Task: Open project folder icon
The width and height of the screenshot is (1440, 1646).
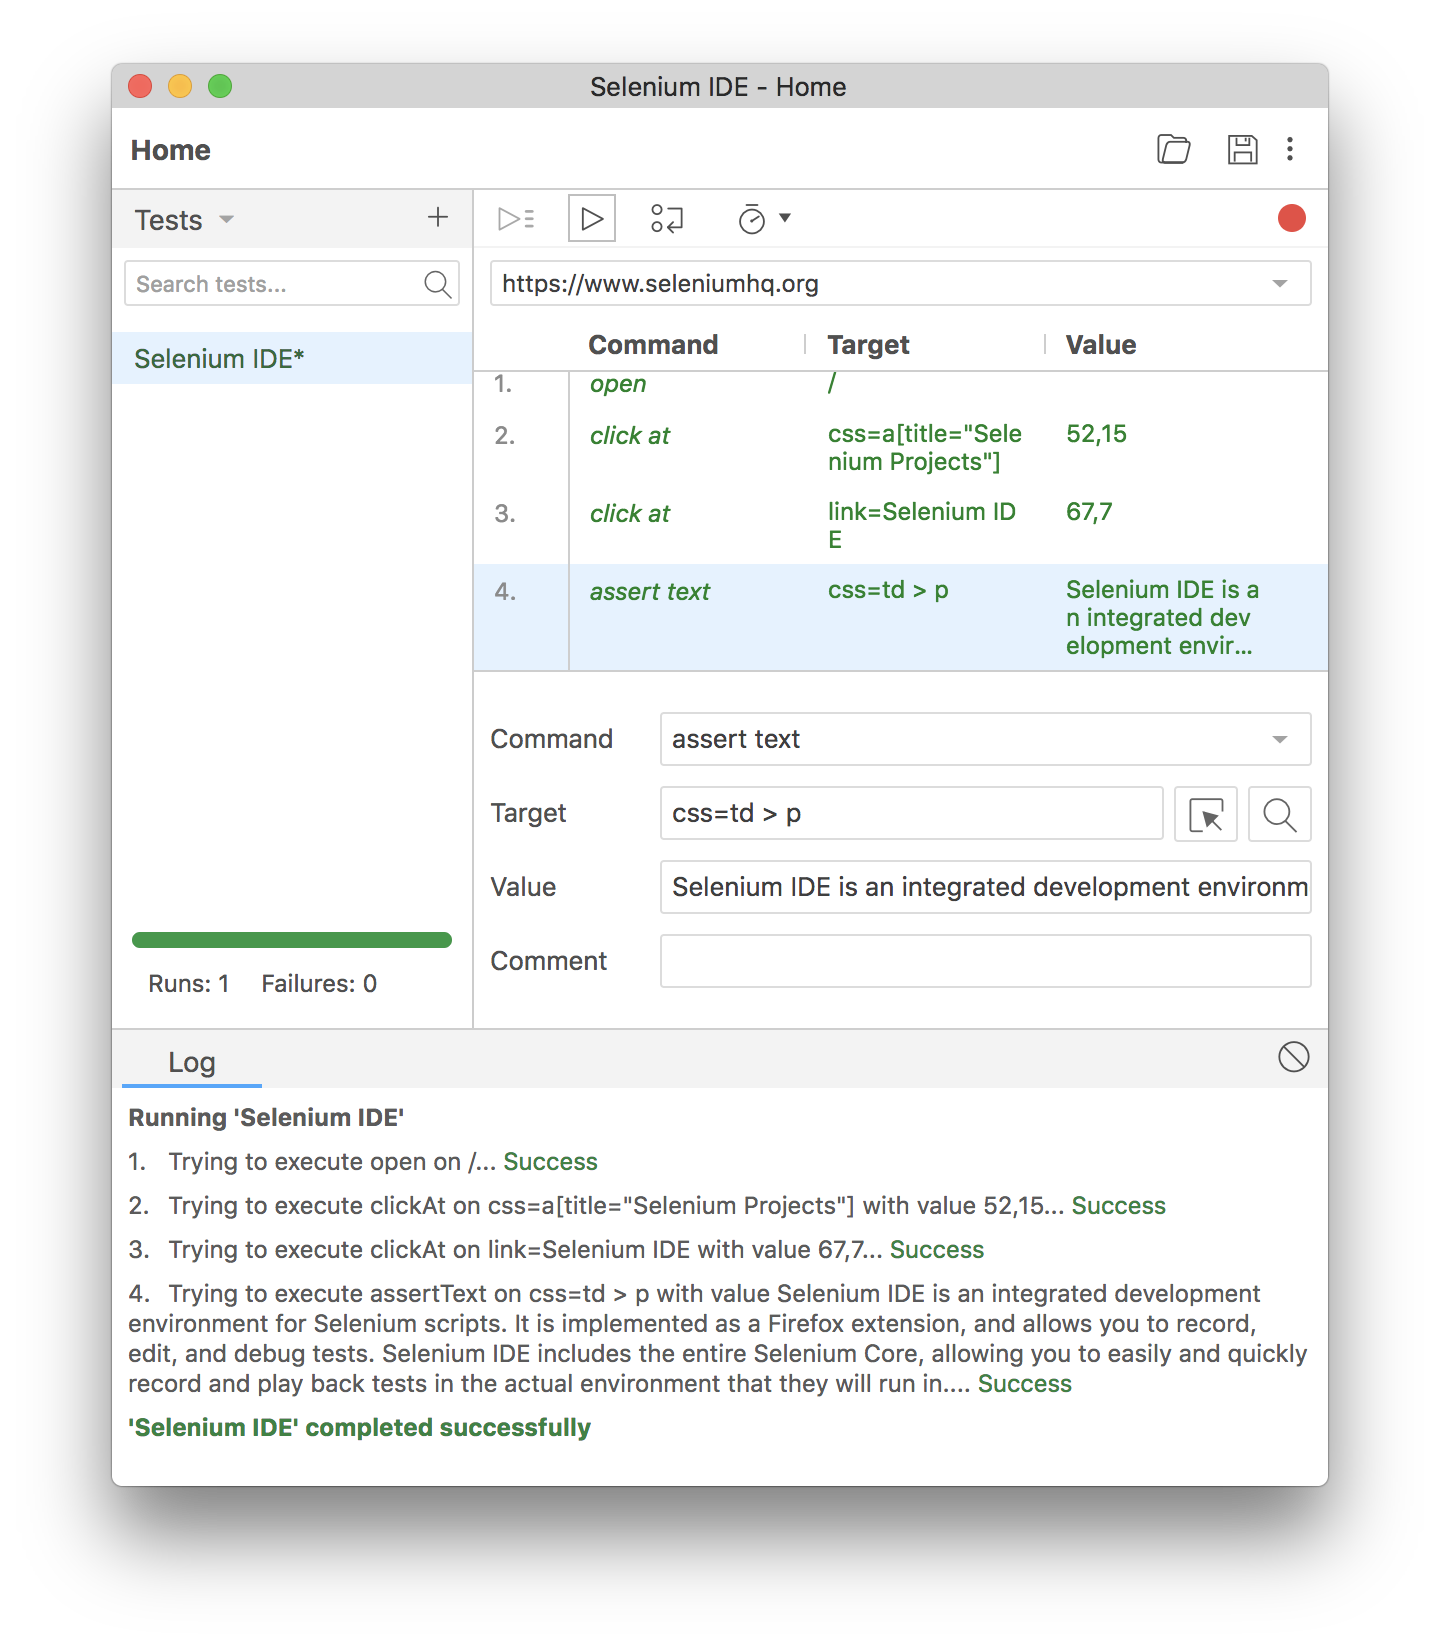Action: click(1174, 149)
